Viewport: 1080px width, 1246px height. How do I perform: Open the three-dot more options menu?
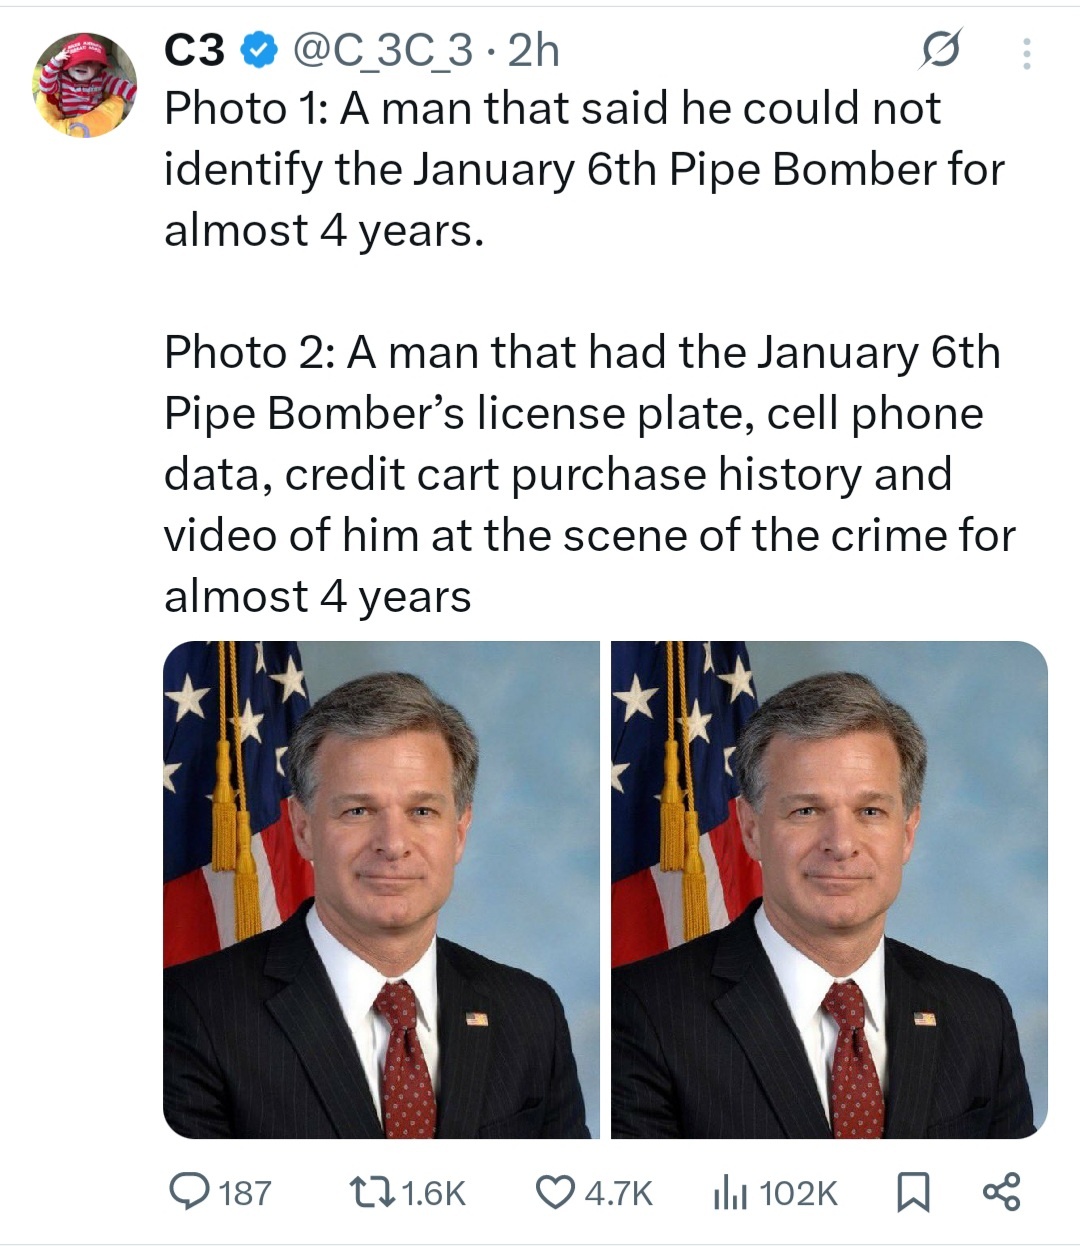1026,53
